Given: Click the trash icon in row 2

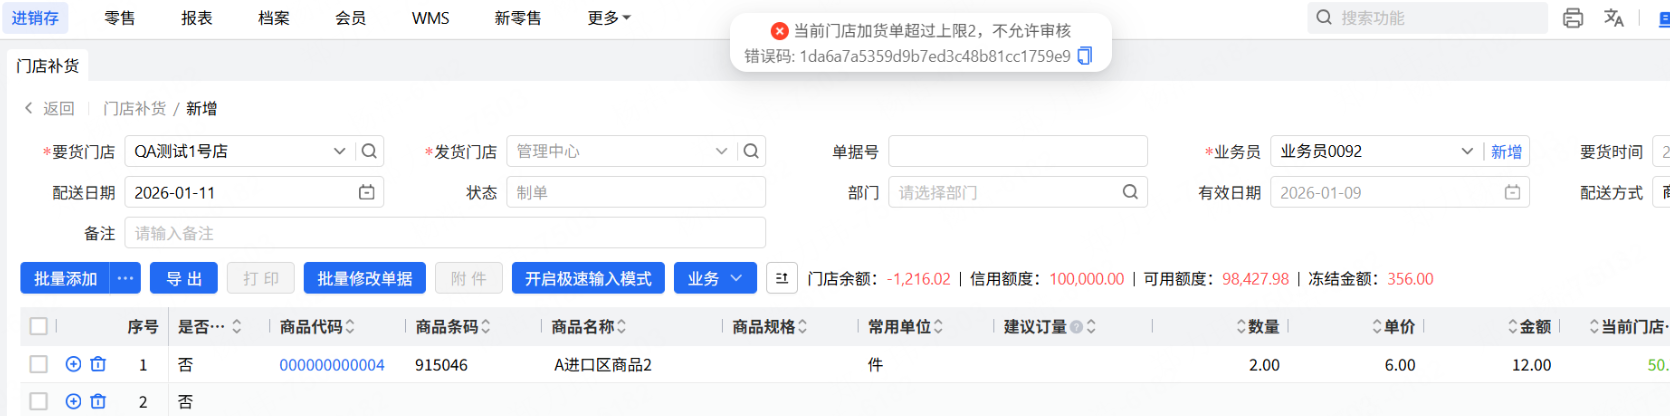Looking at the screenshot, I should pos(98,401).
